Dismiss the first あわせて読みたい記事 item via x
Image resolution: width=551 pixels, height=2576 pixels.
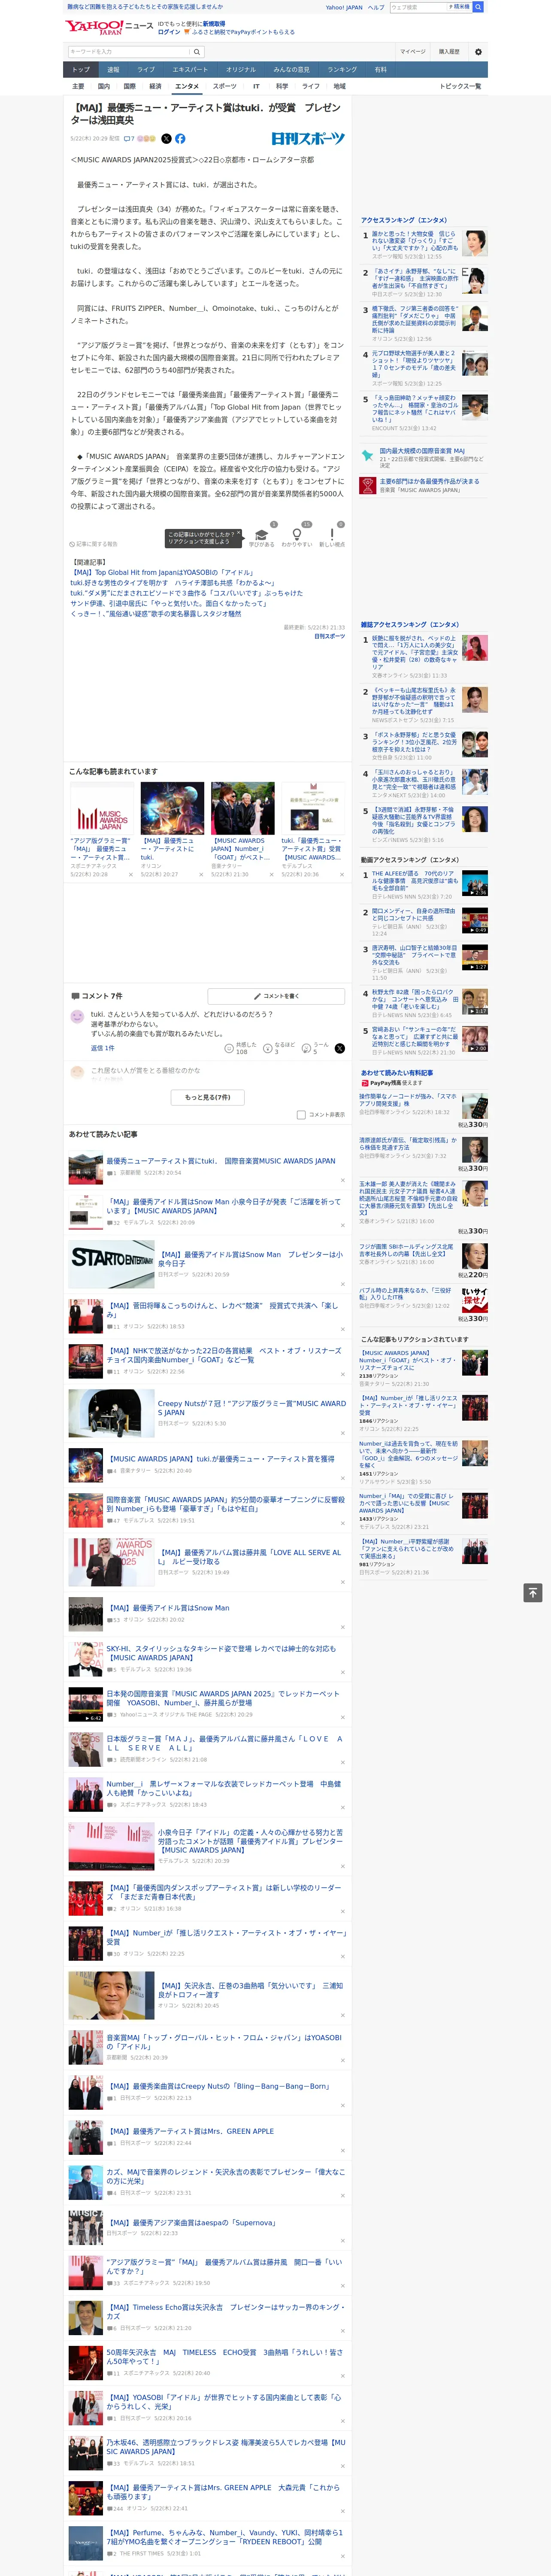[x=343, y=1179]
